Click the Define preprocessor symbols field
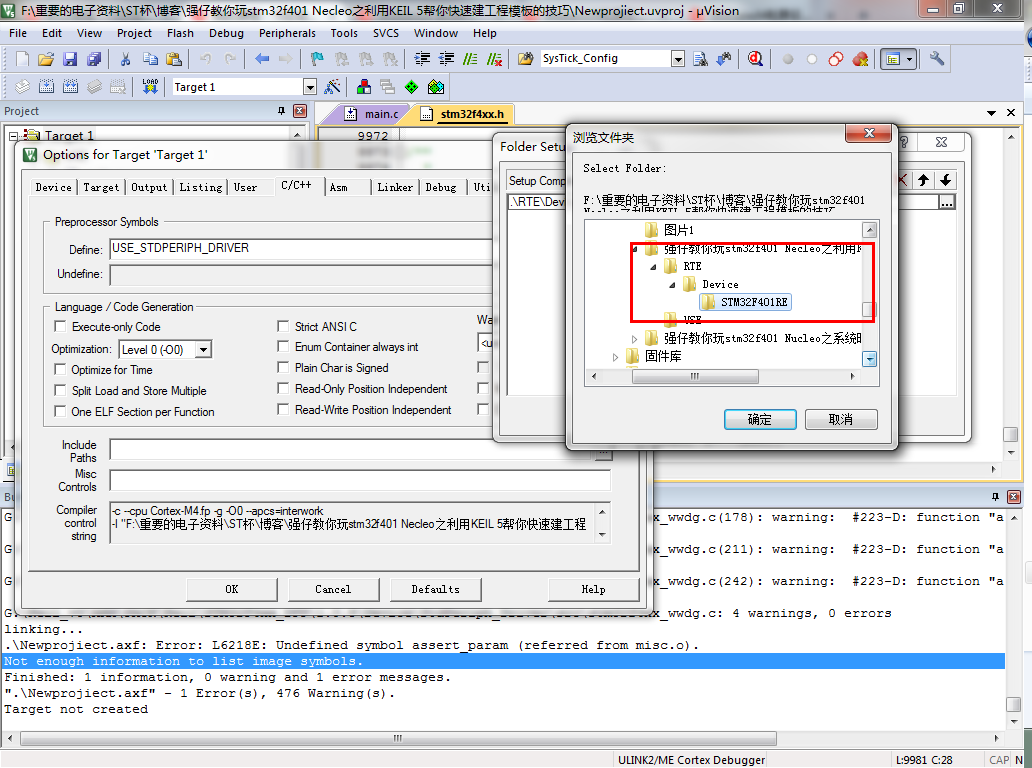 pos(301,249)
